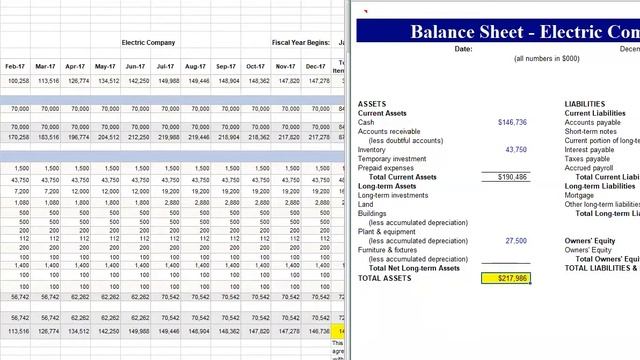Select the Short-term notes label
640x360 pixels.
[590, 131]
